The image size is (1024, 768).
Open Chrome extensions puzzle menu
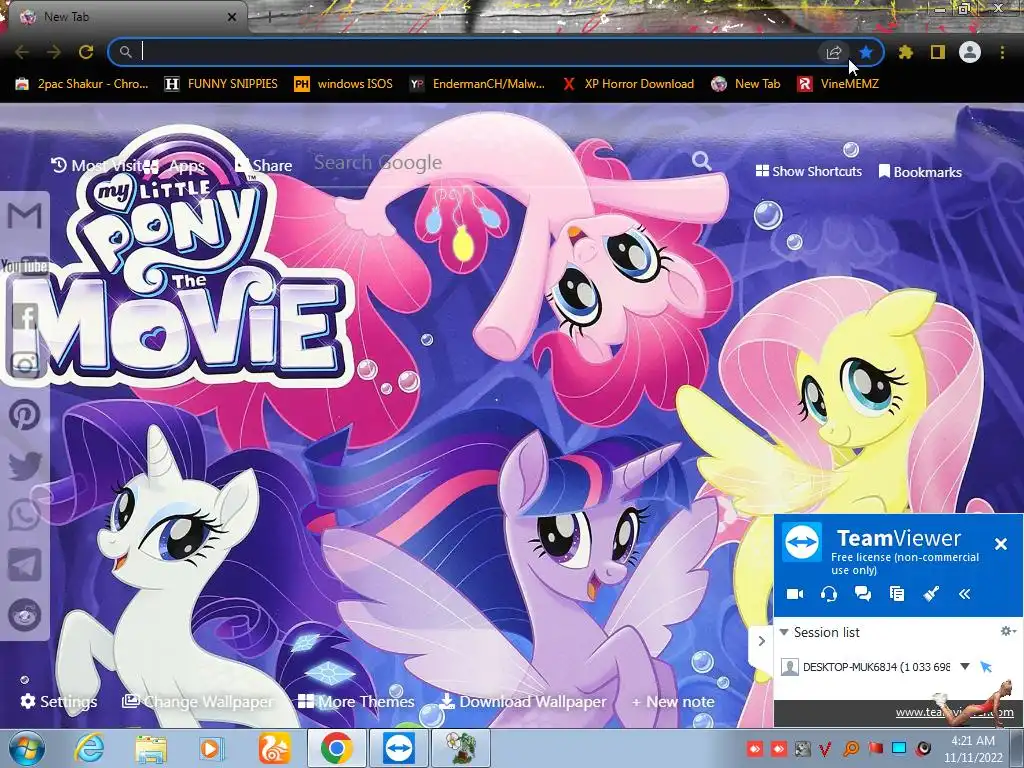905,52
